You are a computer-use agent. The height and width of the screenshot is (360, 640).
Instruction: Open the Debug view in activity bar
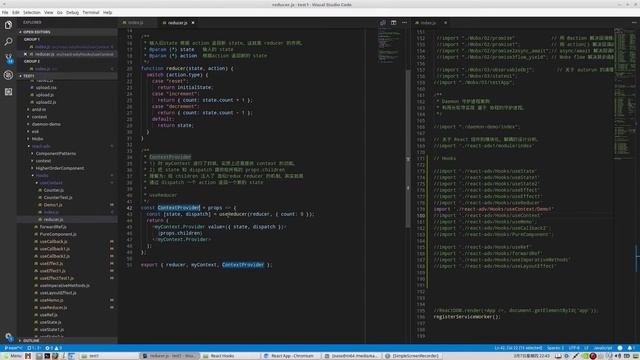coord(8,75)
